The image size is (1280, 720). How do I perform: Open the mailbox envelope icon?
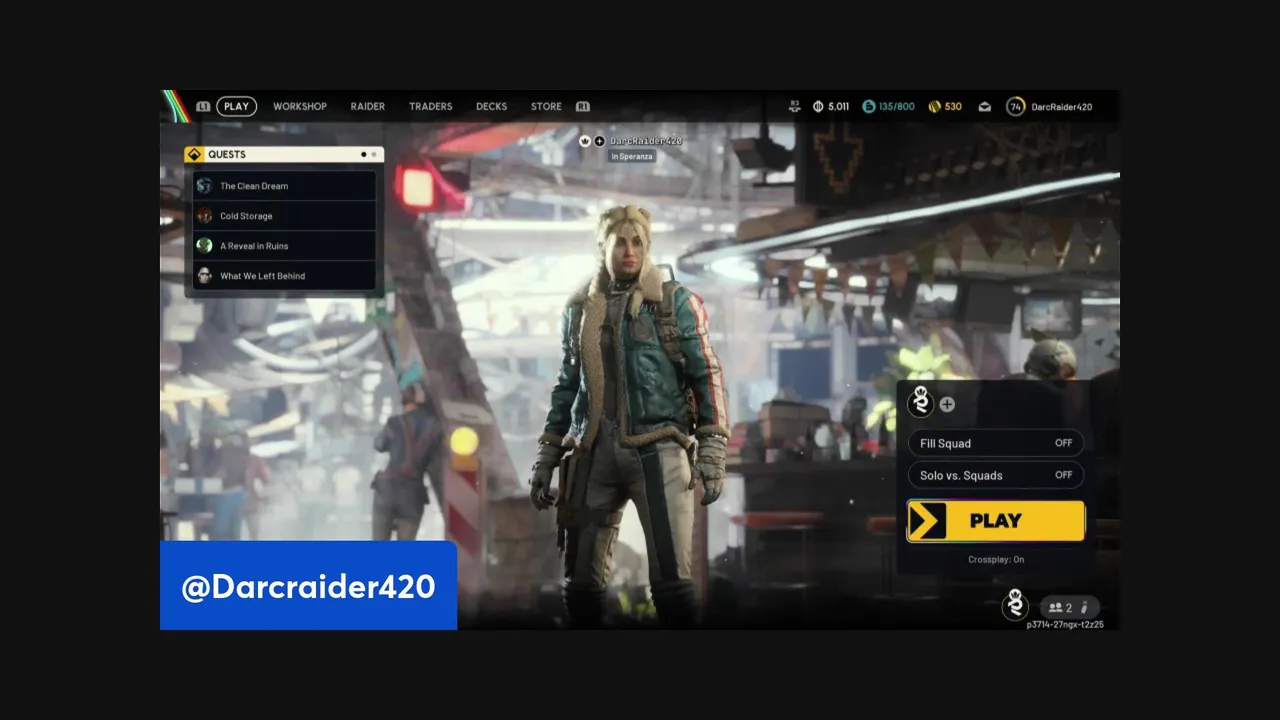985,106
